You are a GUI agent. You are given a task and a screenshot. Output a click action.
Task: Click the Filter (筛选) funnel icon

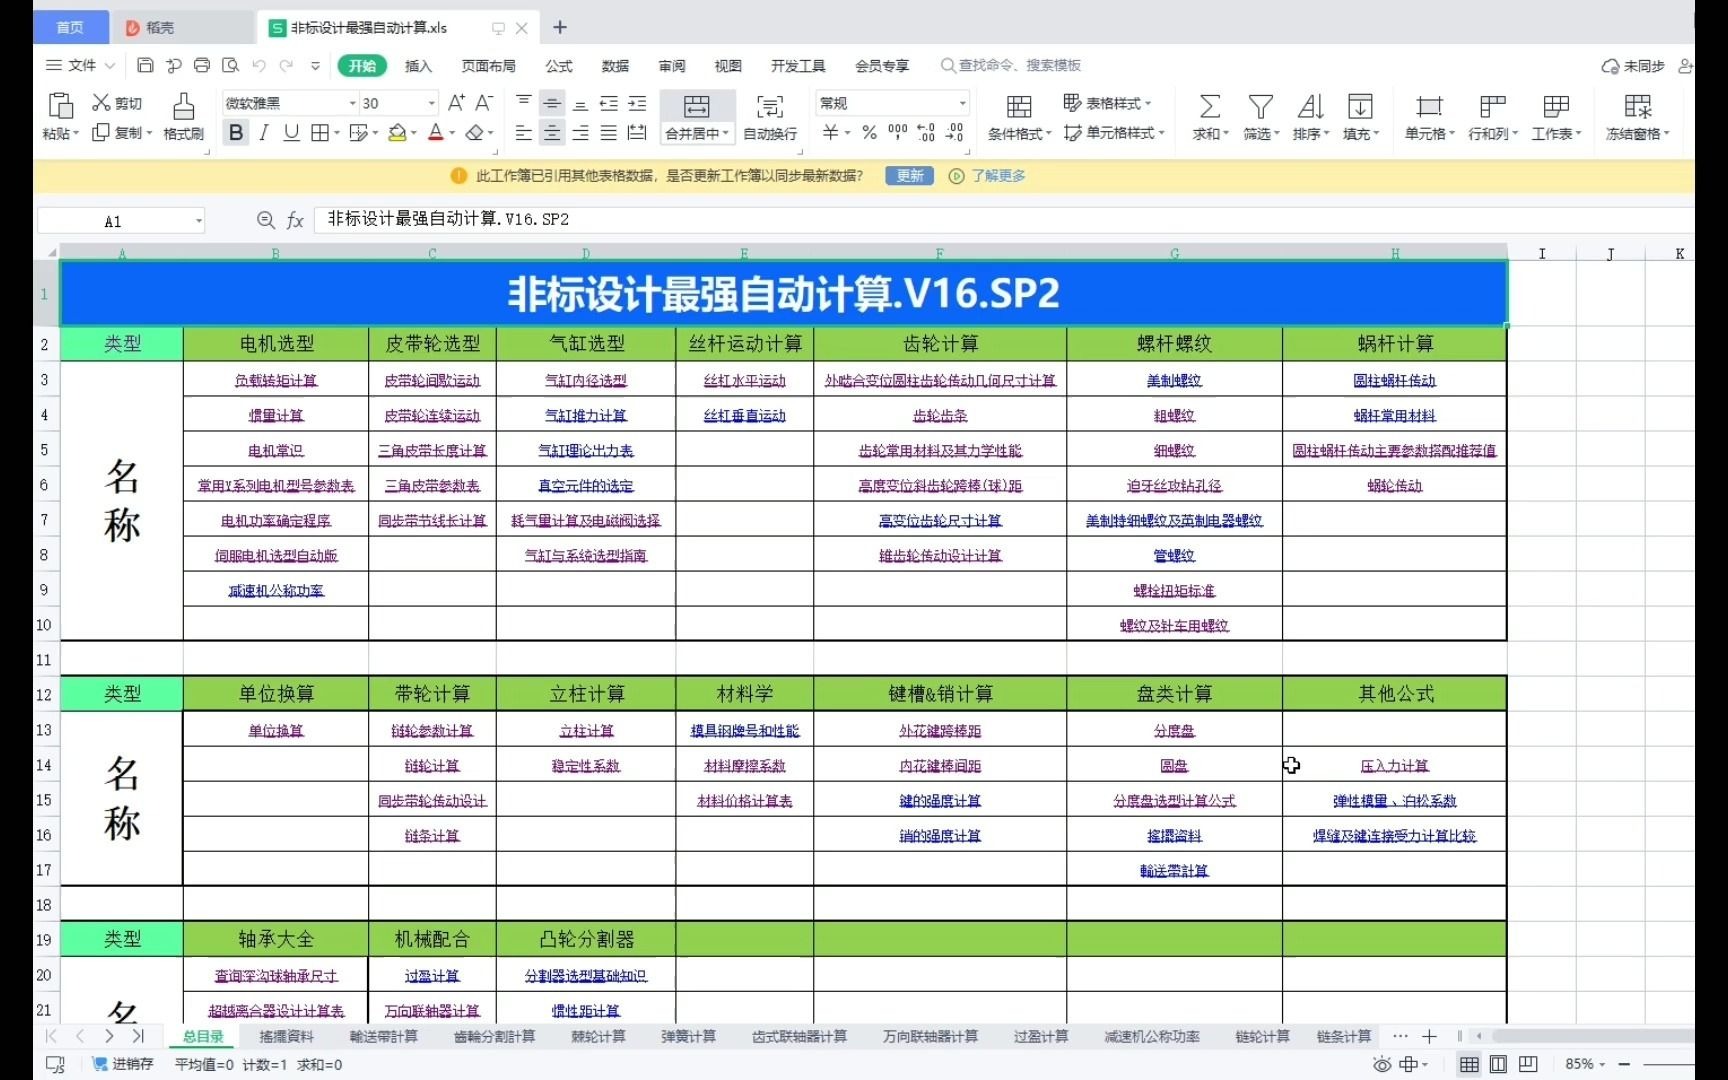[1261, 106]
